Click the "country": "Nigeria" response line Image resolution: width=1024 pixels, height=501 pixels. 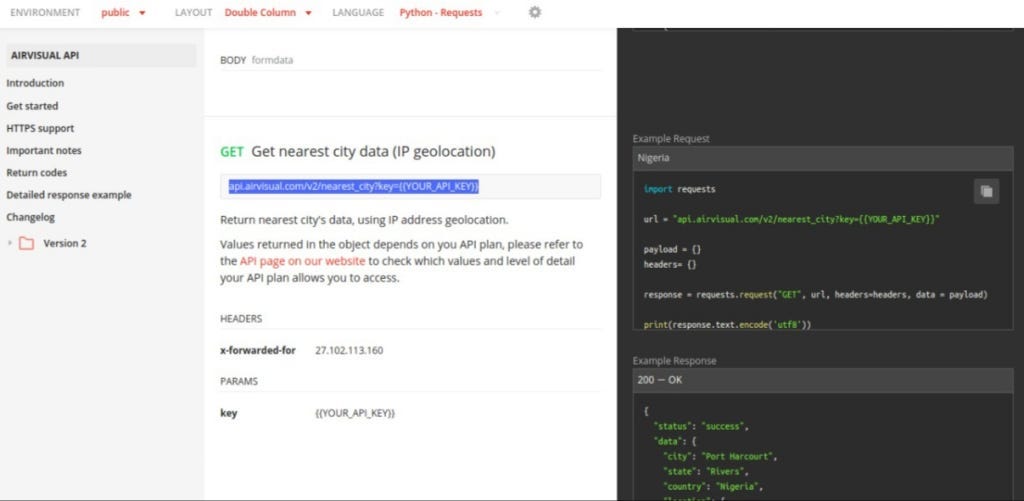[712, 487]
